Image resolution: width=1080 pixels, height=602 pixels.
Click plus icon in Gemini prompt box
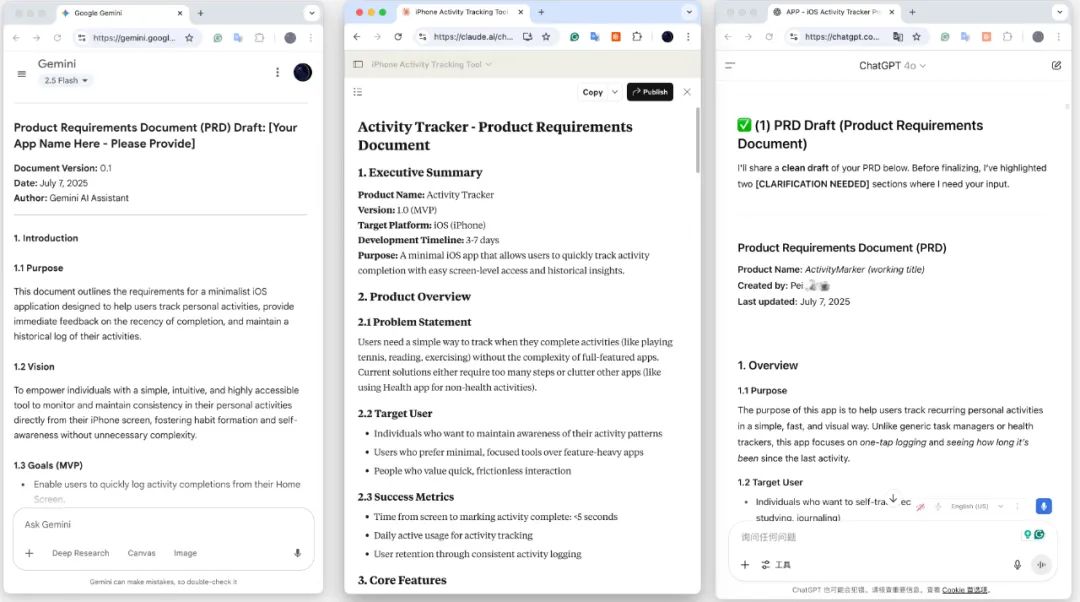coord(30,553)
